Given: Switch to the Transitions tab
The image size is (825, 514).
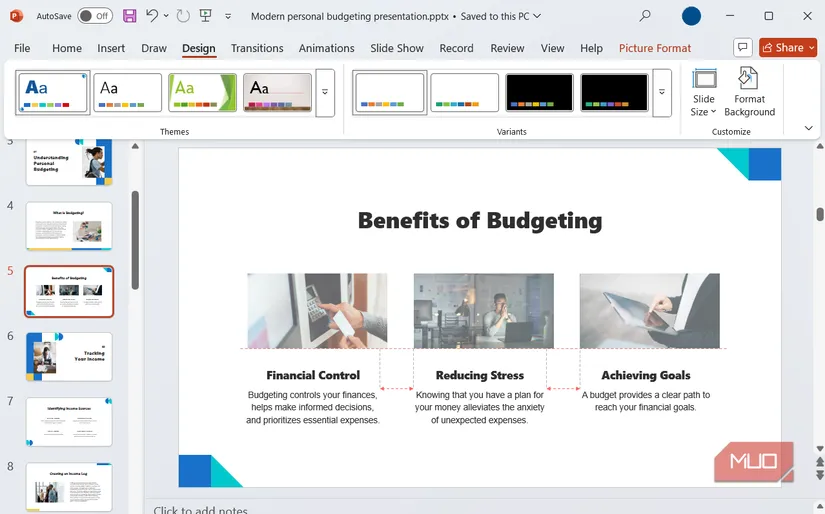Looking at the screenshot, I should tap(257, 48).
